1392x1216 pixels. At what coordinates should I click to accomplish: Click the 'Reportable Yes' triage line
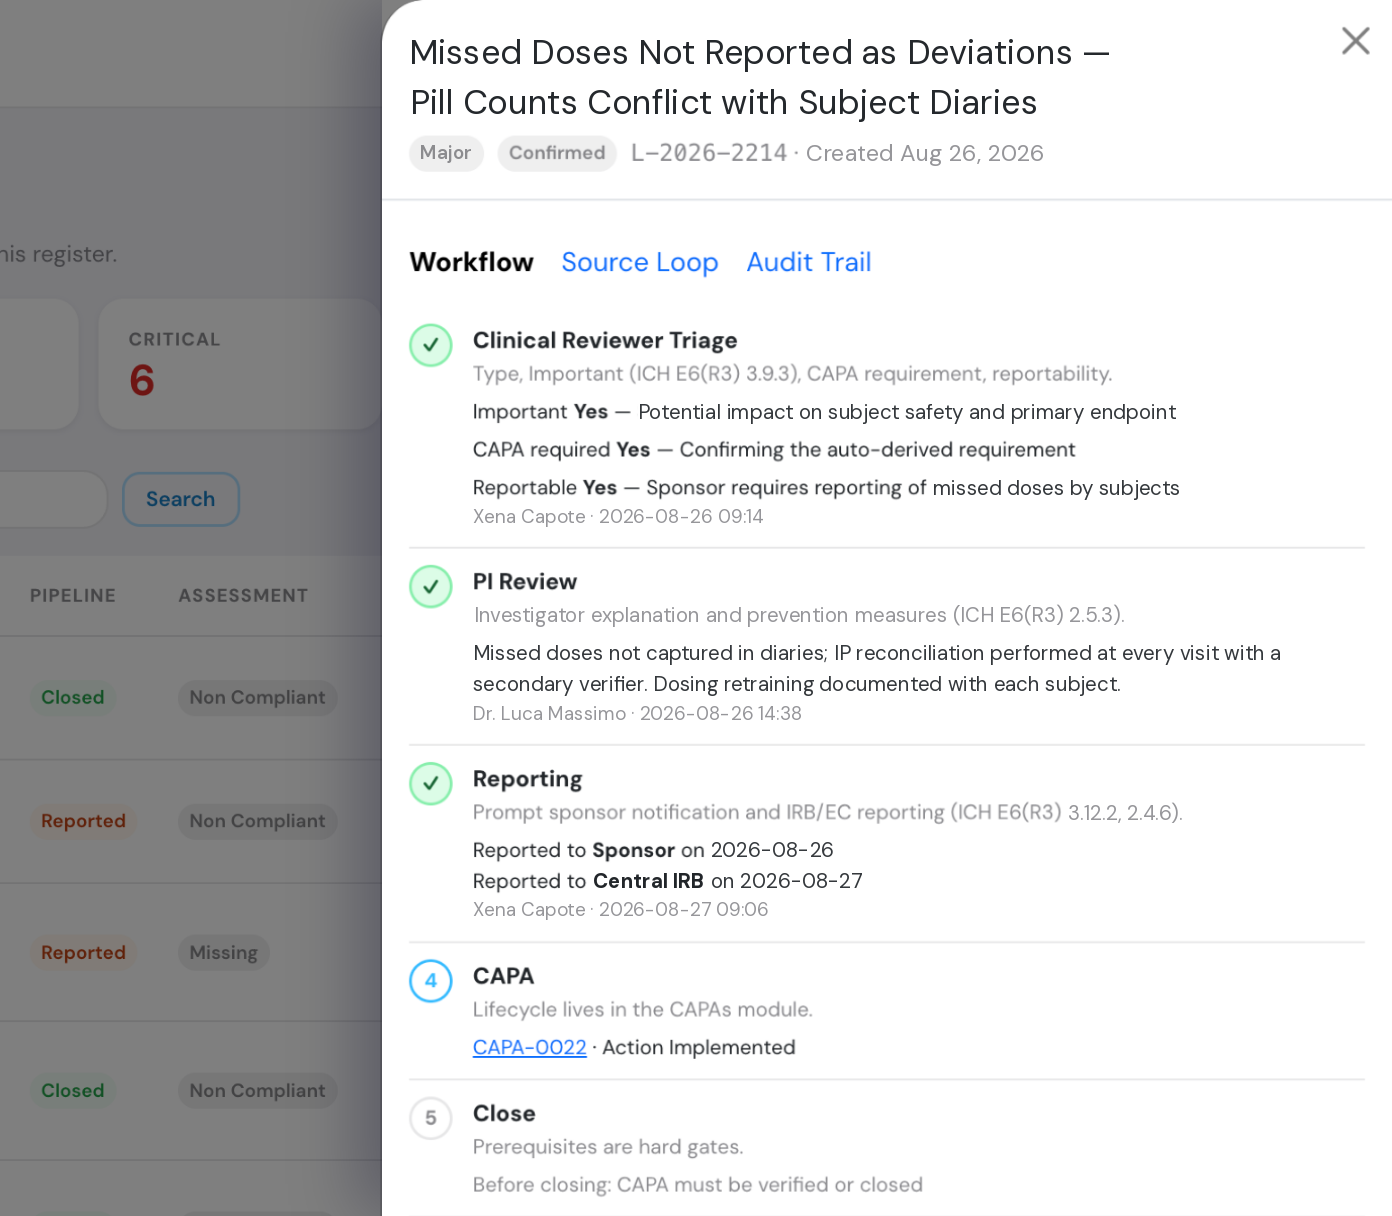click(826, 488)
